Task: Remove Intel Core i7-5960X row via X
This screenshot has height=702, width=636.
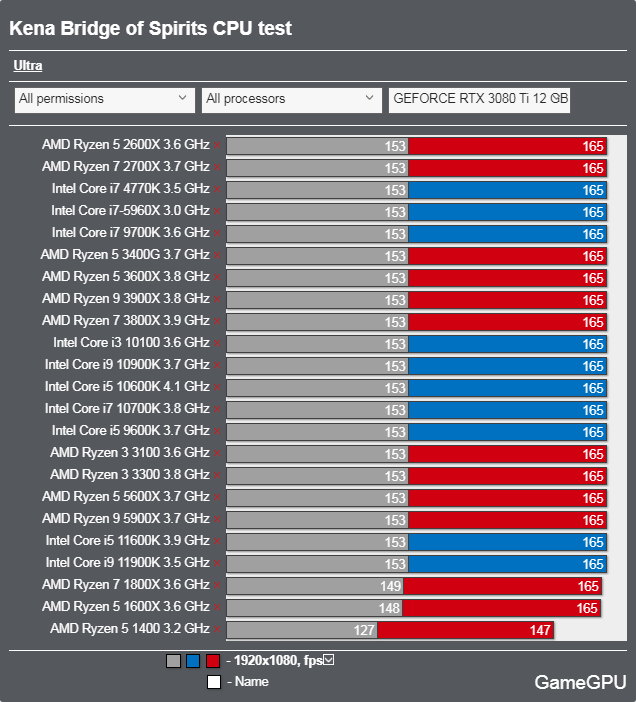Action: pos(217,211)
